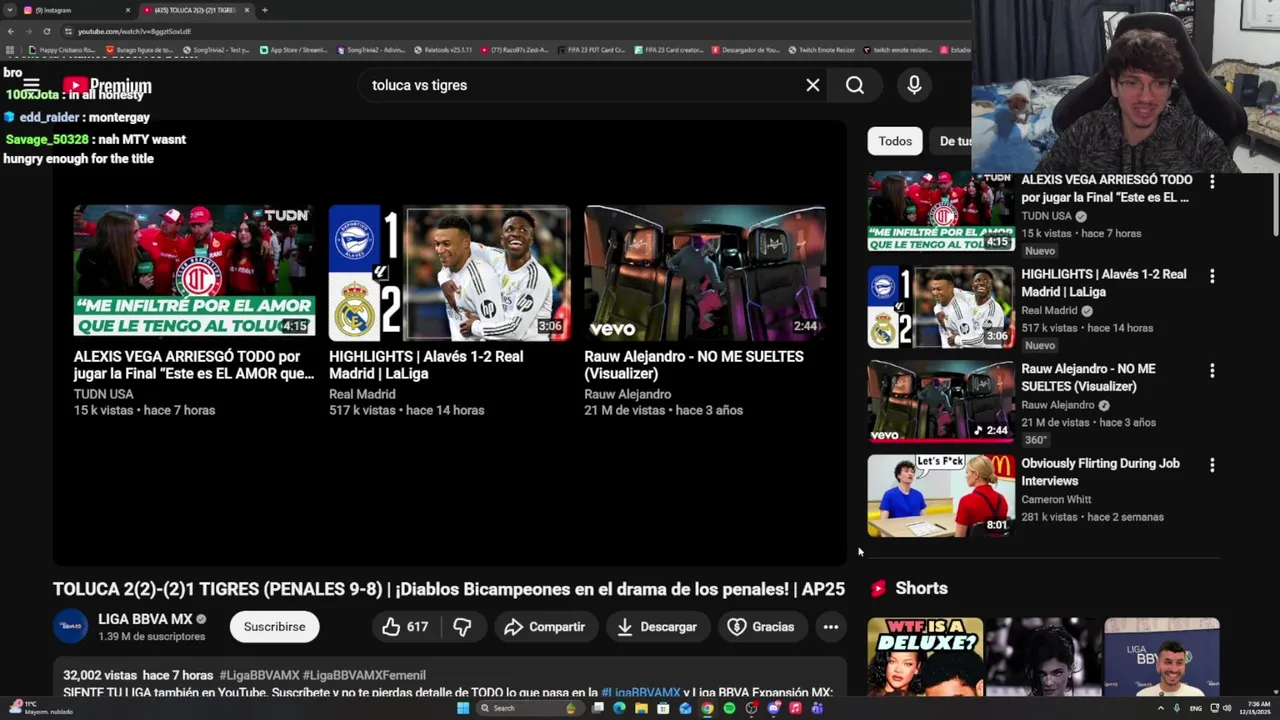Click the Shorts section heading
Image resolution: width=1280 pixels, height=720 pixels.
pos(921,588)
